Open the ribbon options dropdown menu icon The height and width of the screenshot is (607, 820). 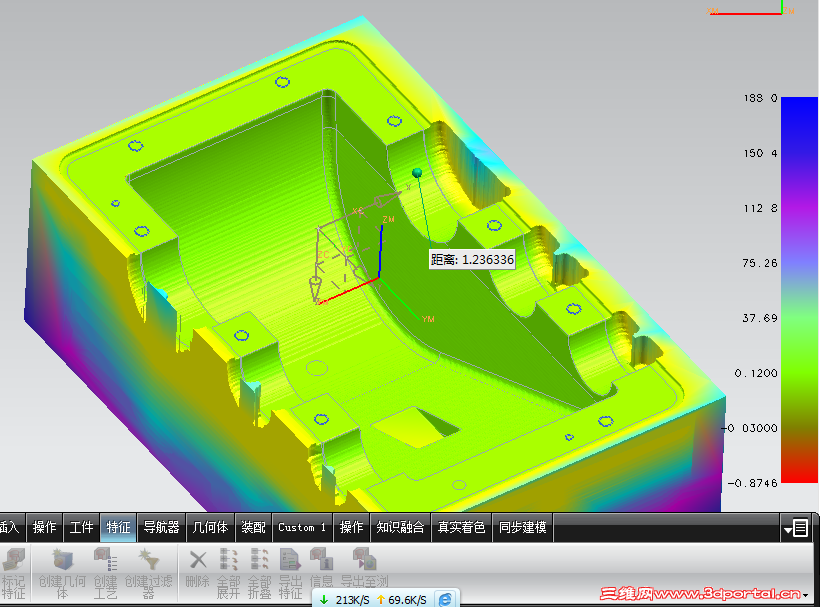(x=796, y=528)
